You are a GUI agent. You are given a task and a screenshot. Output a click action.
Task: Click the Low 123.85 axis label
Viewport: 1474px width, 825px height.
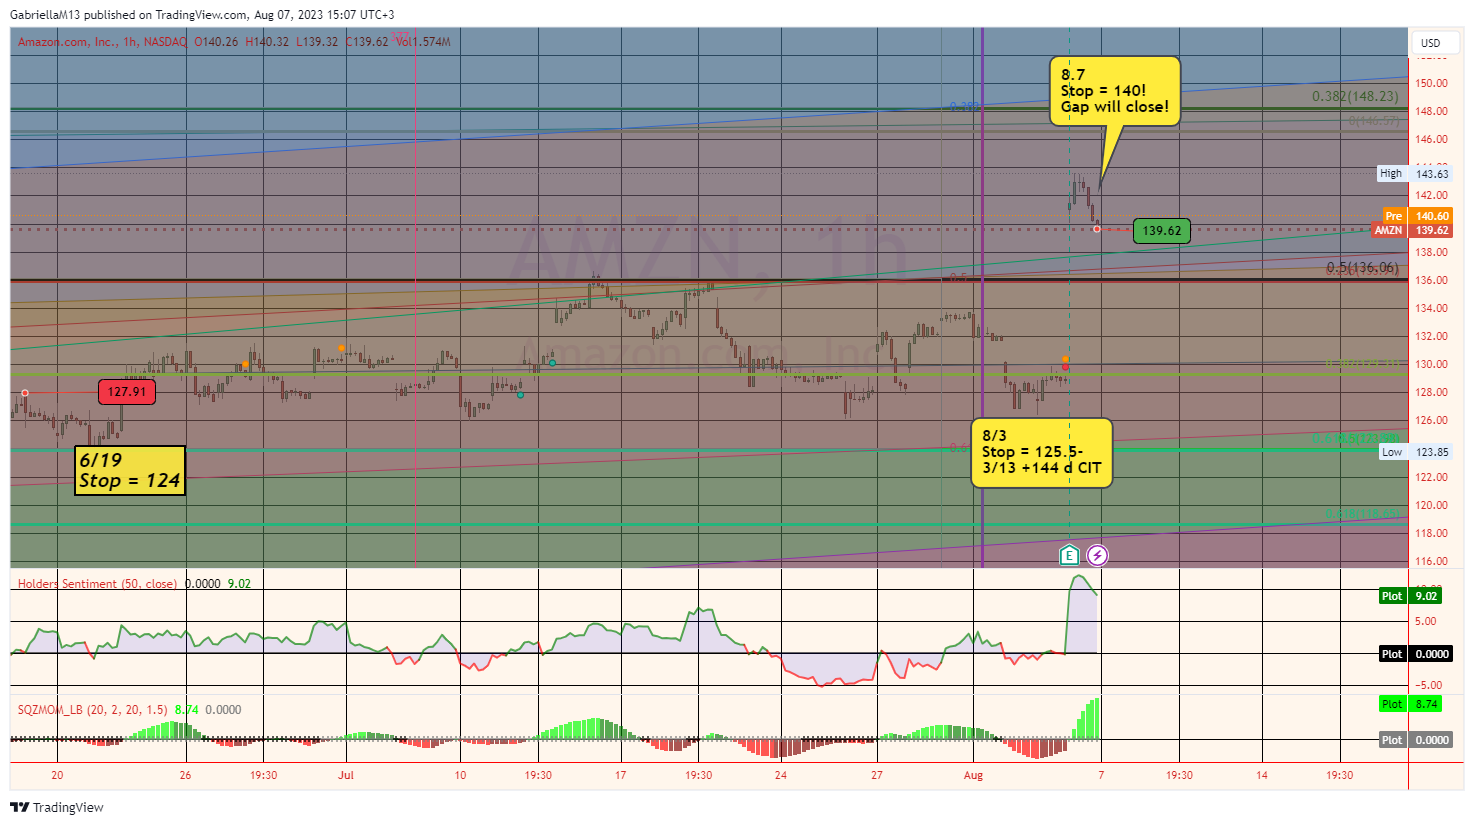(x=1415, y=452)
